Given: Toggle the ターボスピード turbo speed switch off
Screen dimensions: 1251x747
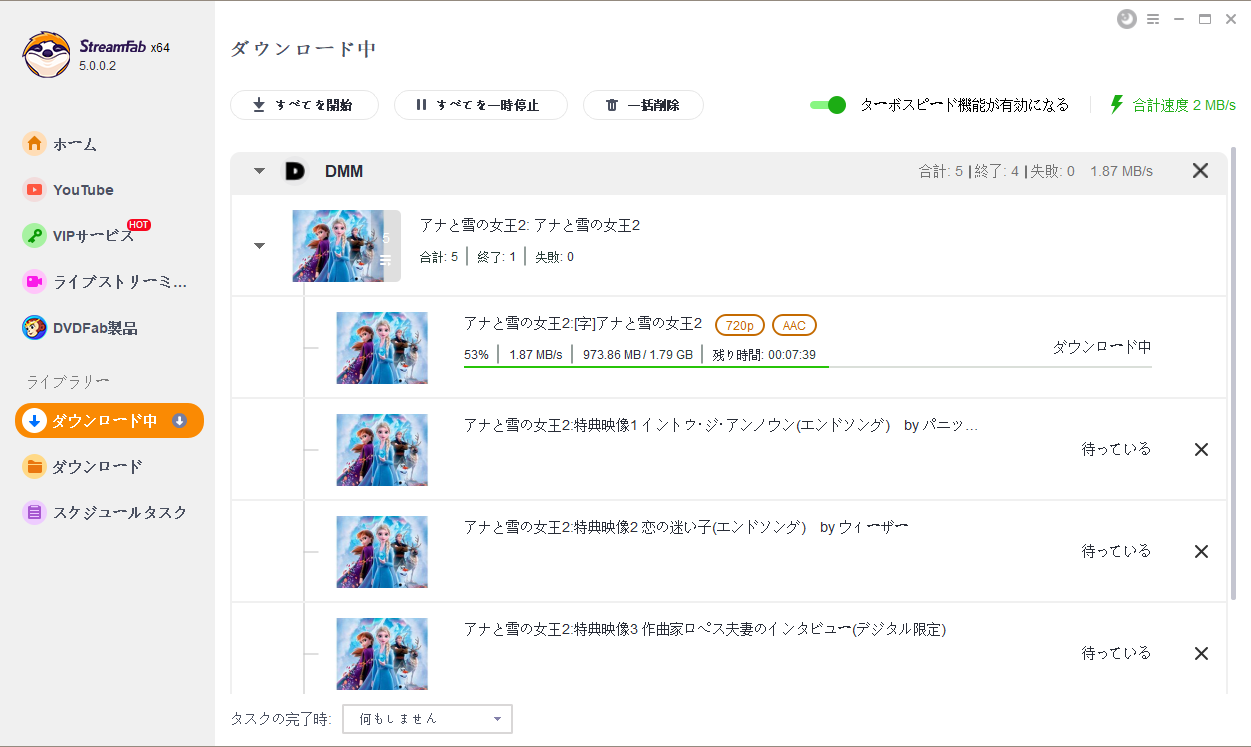Looking at the screenshot, I should pos(828,105).
